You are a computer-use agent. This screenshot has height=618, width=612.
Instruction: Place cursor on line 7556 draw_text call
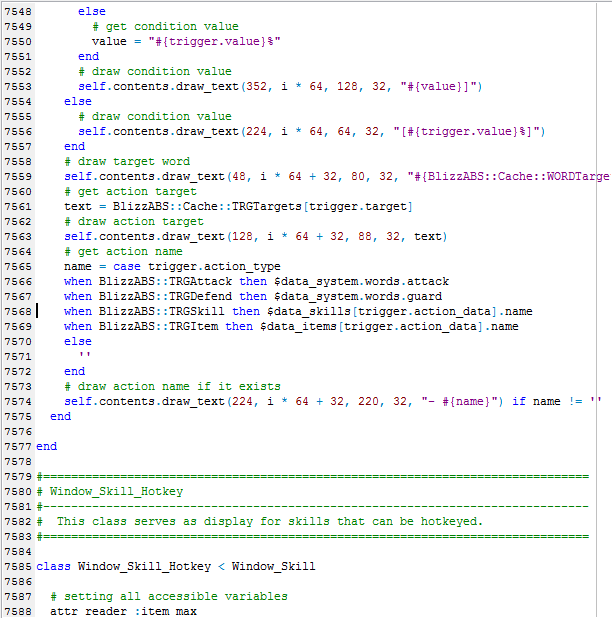coord(311,131)
